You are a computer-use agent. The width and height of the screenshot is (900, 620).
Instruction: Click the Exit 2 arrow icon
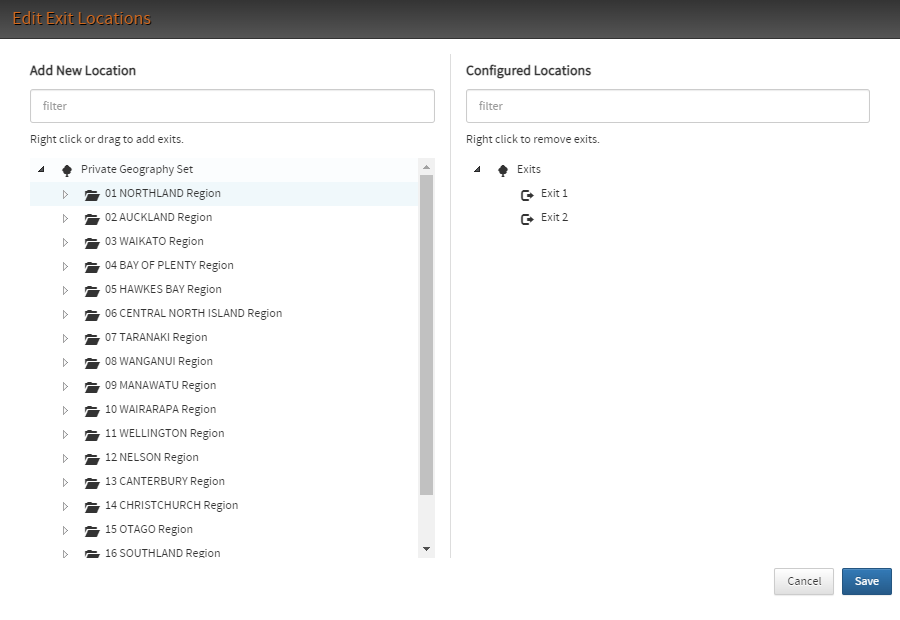[x=527, y=218]
